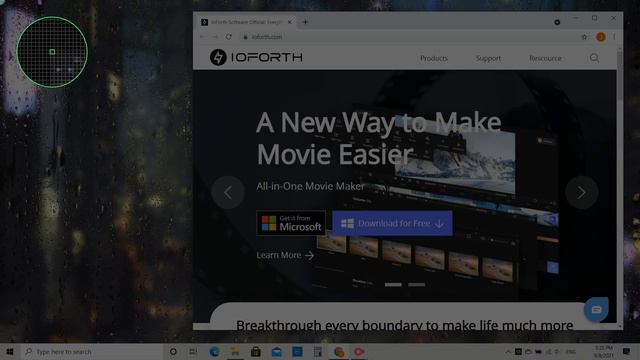Open the taskbar clock and date
The width and height of the screenshot is (640, 360).
tap(603, 351)
